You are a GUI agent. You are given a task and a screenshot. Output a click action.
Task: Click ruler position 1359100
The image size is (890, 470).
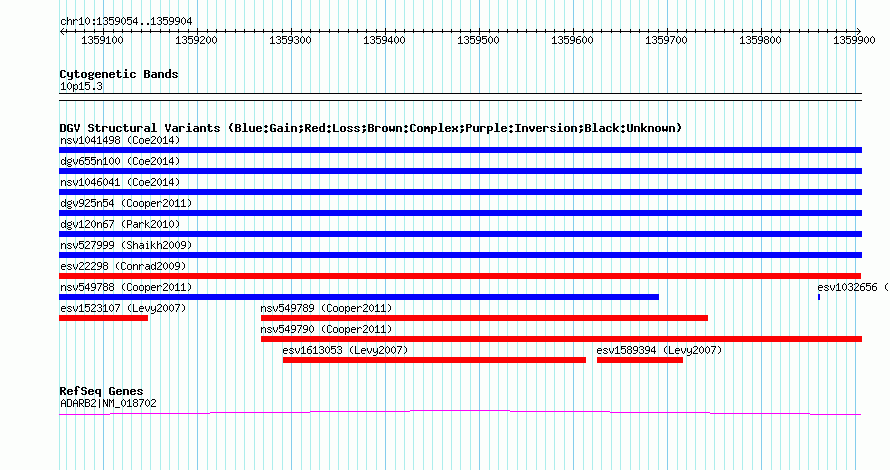[102, 40]
